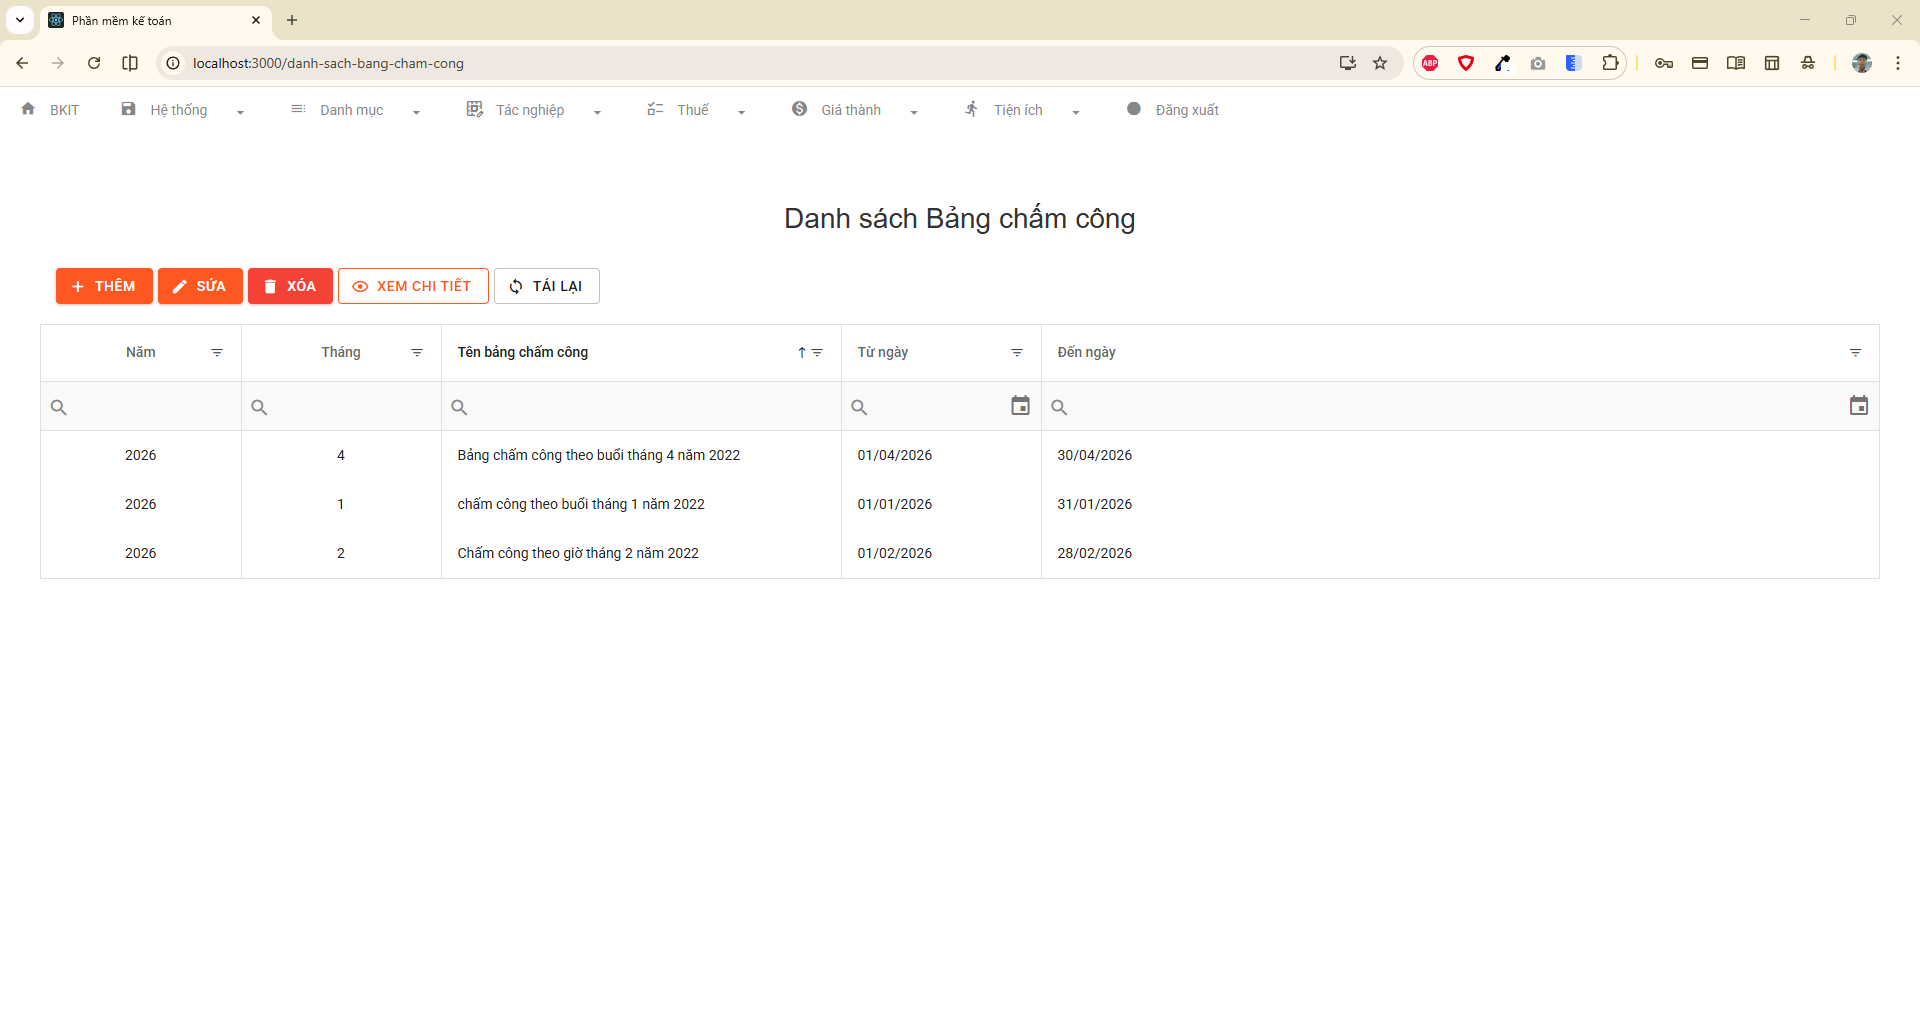Image resolution: width=1920 pixels, height=1032 pixels.
Task: Click the sort arrow on Tên bảng chấm công
Action: [801, 352]
